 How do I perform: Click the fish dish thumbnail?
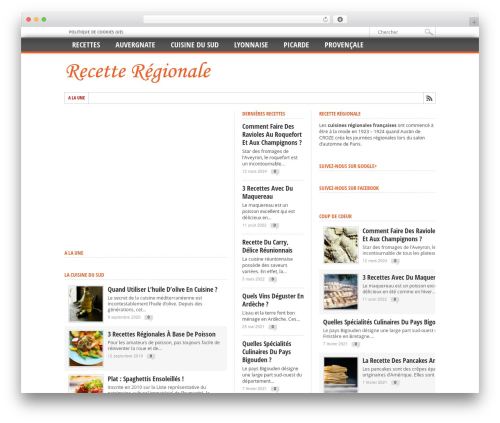[86, 348]
